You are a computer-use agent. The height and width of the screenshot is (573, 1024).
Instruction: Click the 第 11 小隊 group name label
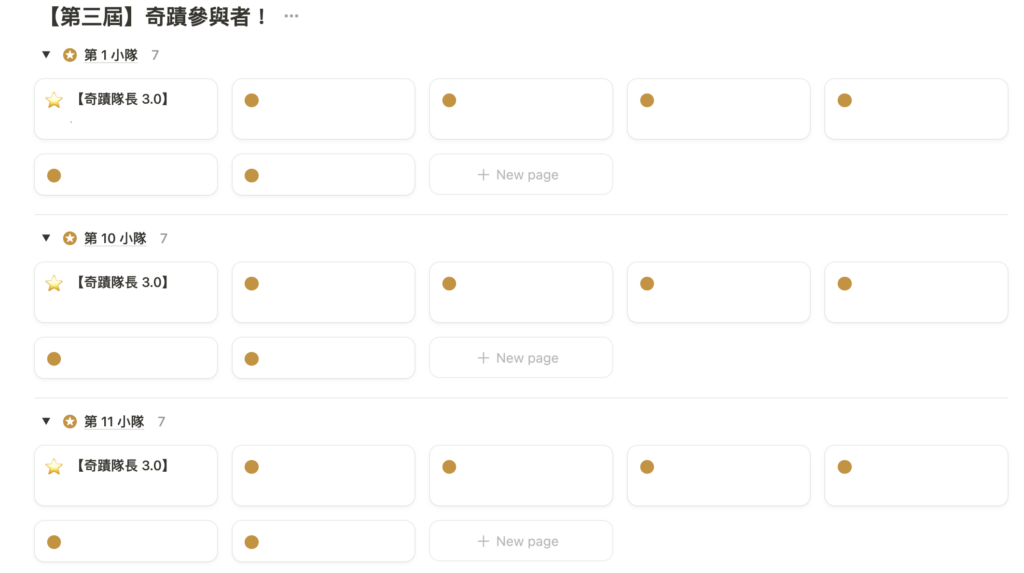pyautogui.click(x=114, y=422)
